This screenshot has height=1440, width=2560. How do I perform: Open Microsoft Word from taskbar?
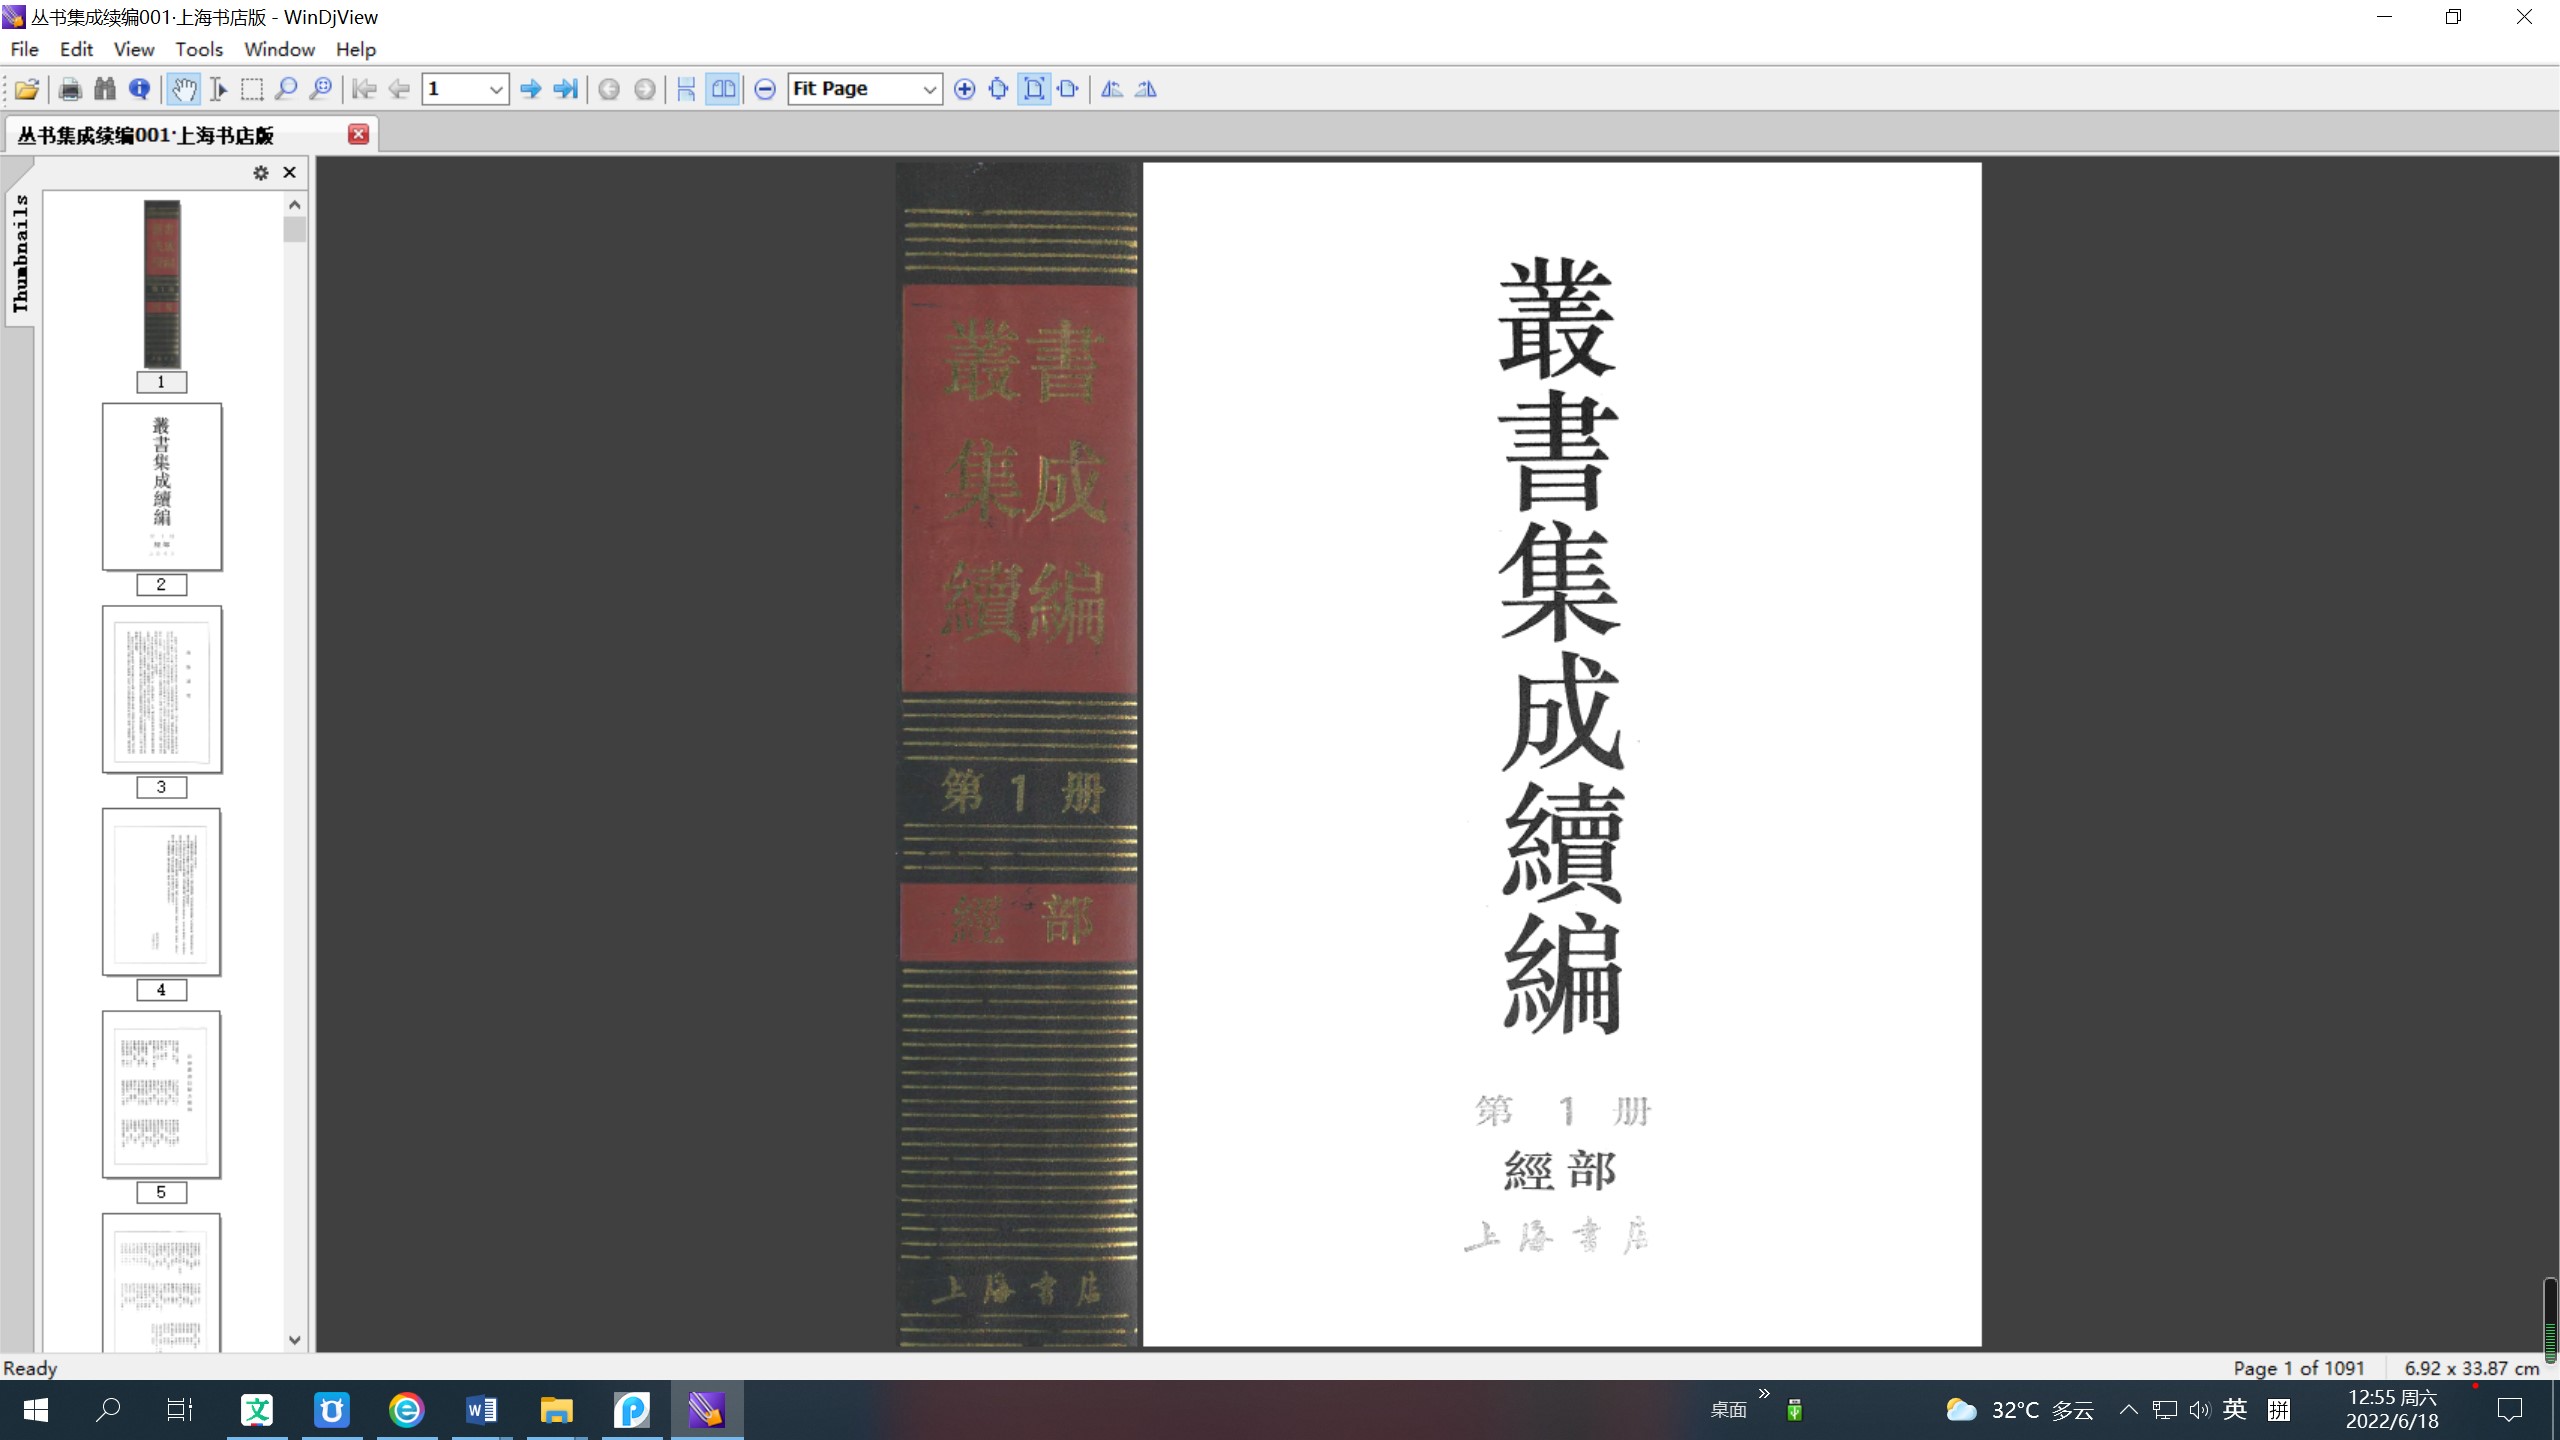click(482, 1410)
